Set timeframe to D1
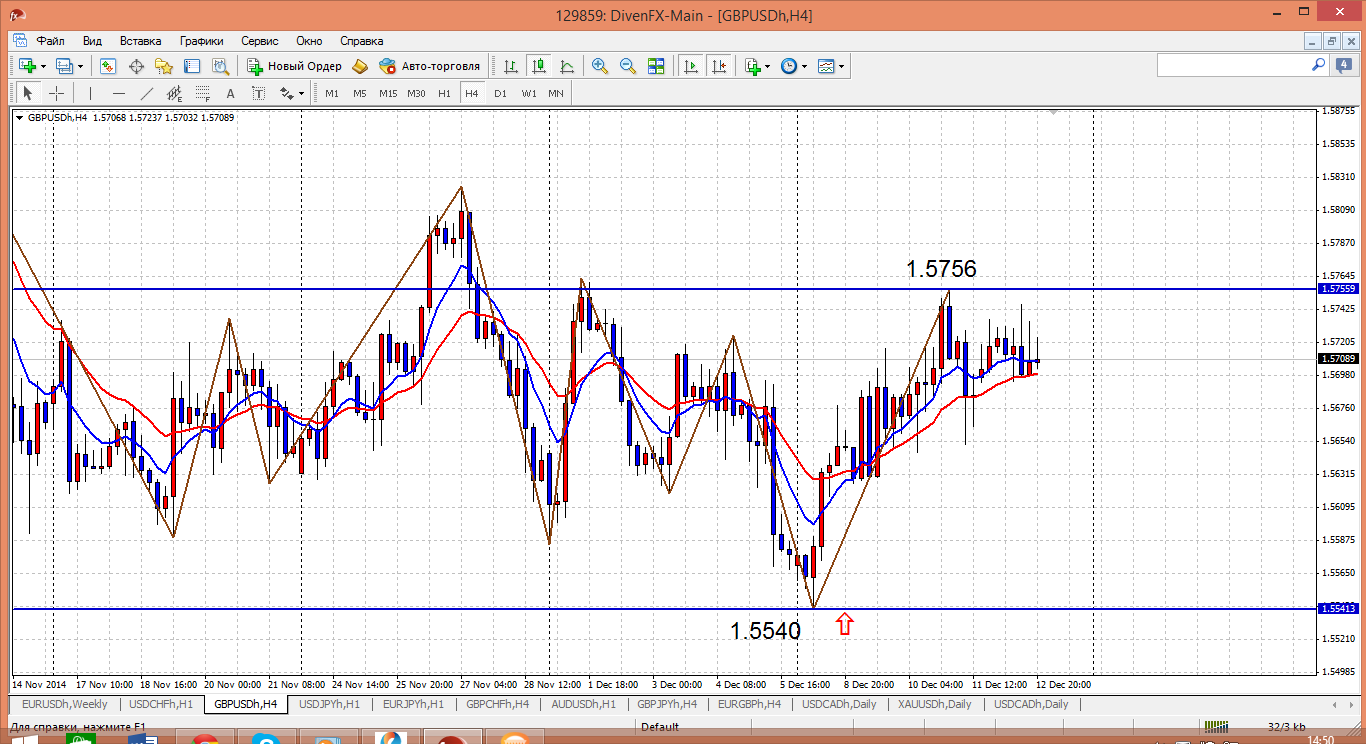This screenshot has height=744, width=1369. coord(500,93)
